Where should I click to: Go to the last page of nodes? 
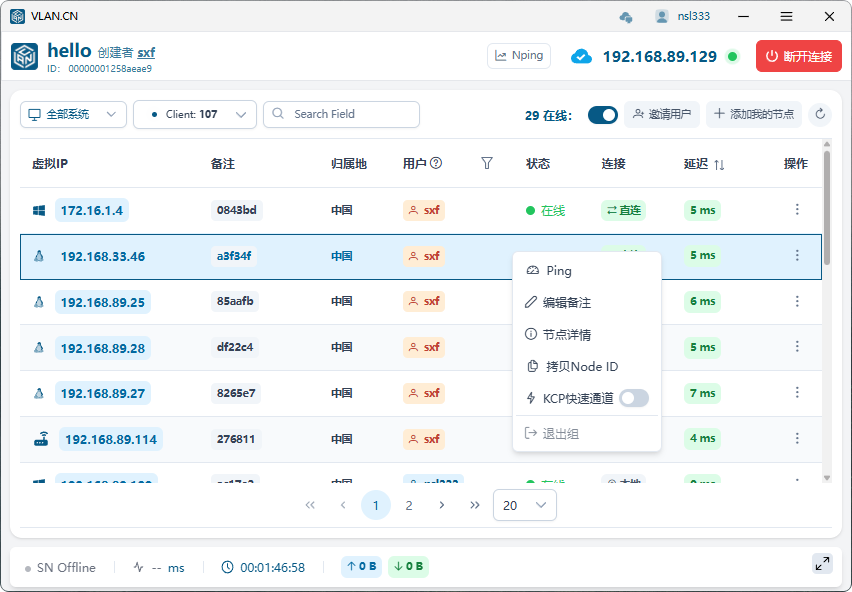pos(475,505)
